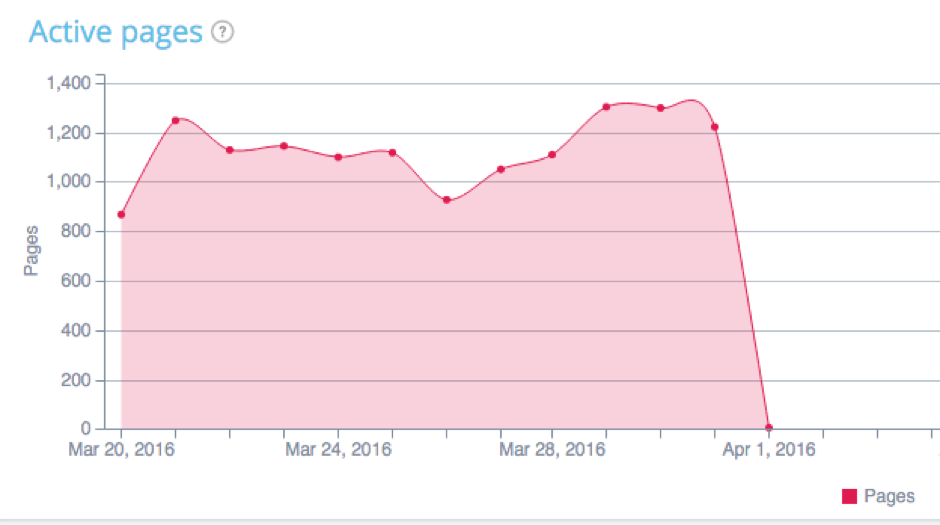Click the zero-value Apr 1 data point
Screen dimensions: 940x525
pos(768,428)
